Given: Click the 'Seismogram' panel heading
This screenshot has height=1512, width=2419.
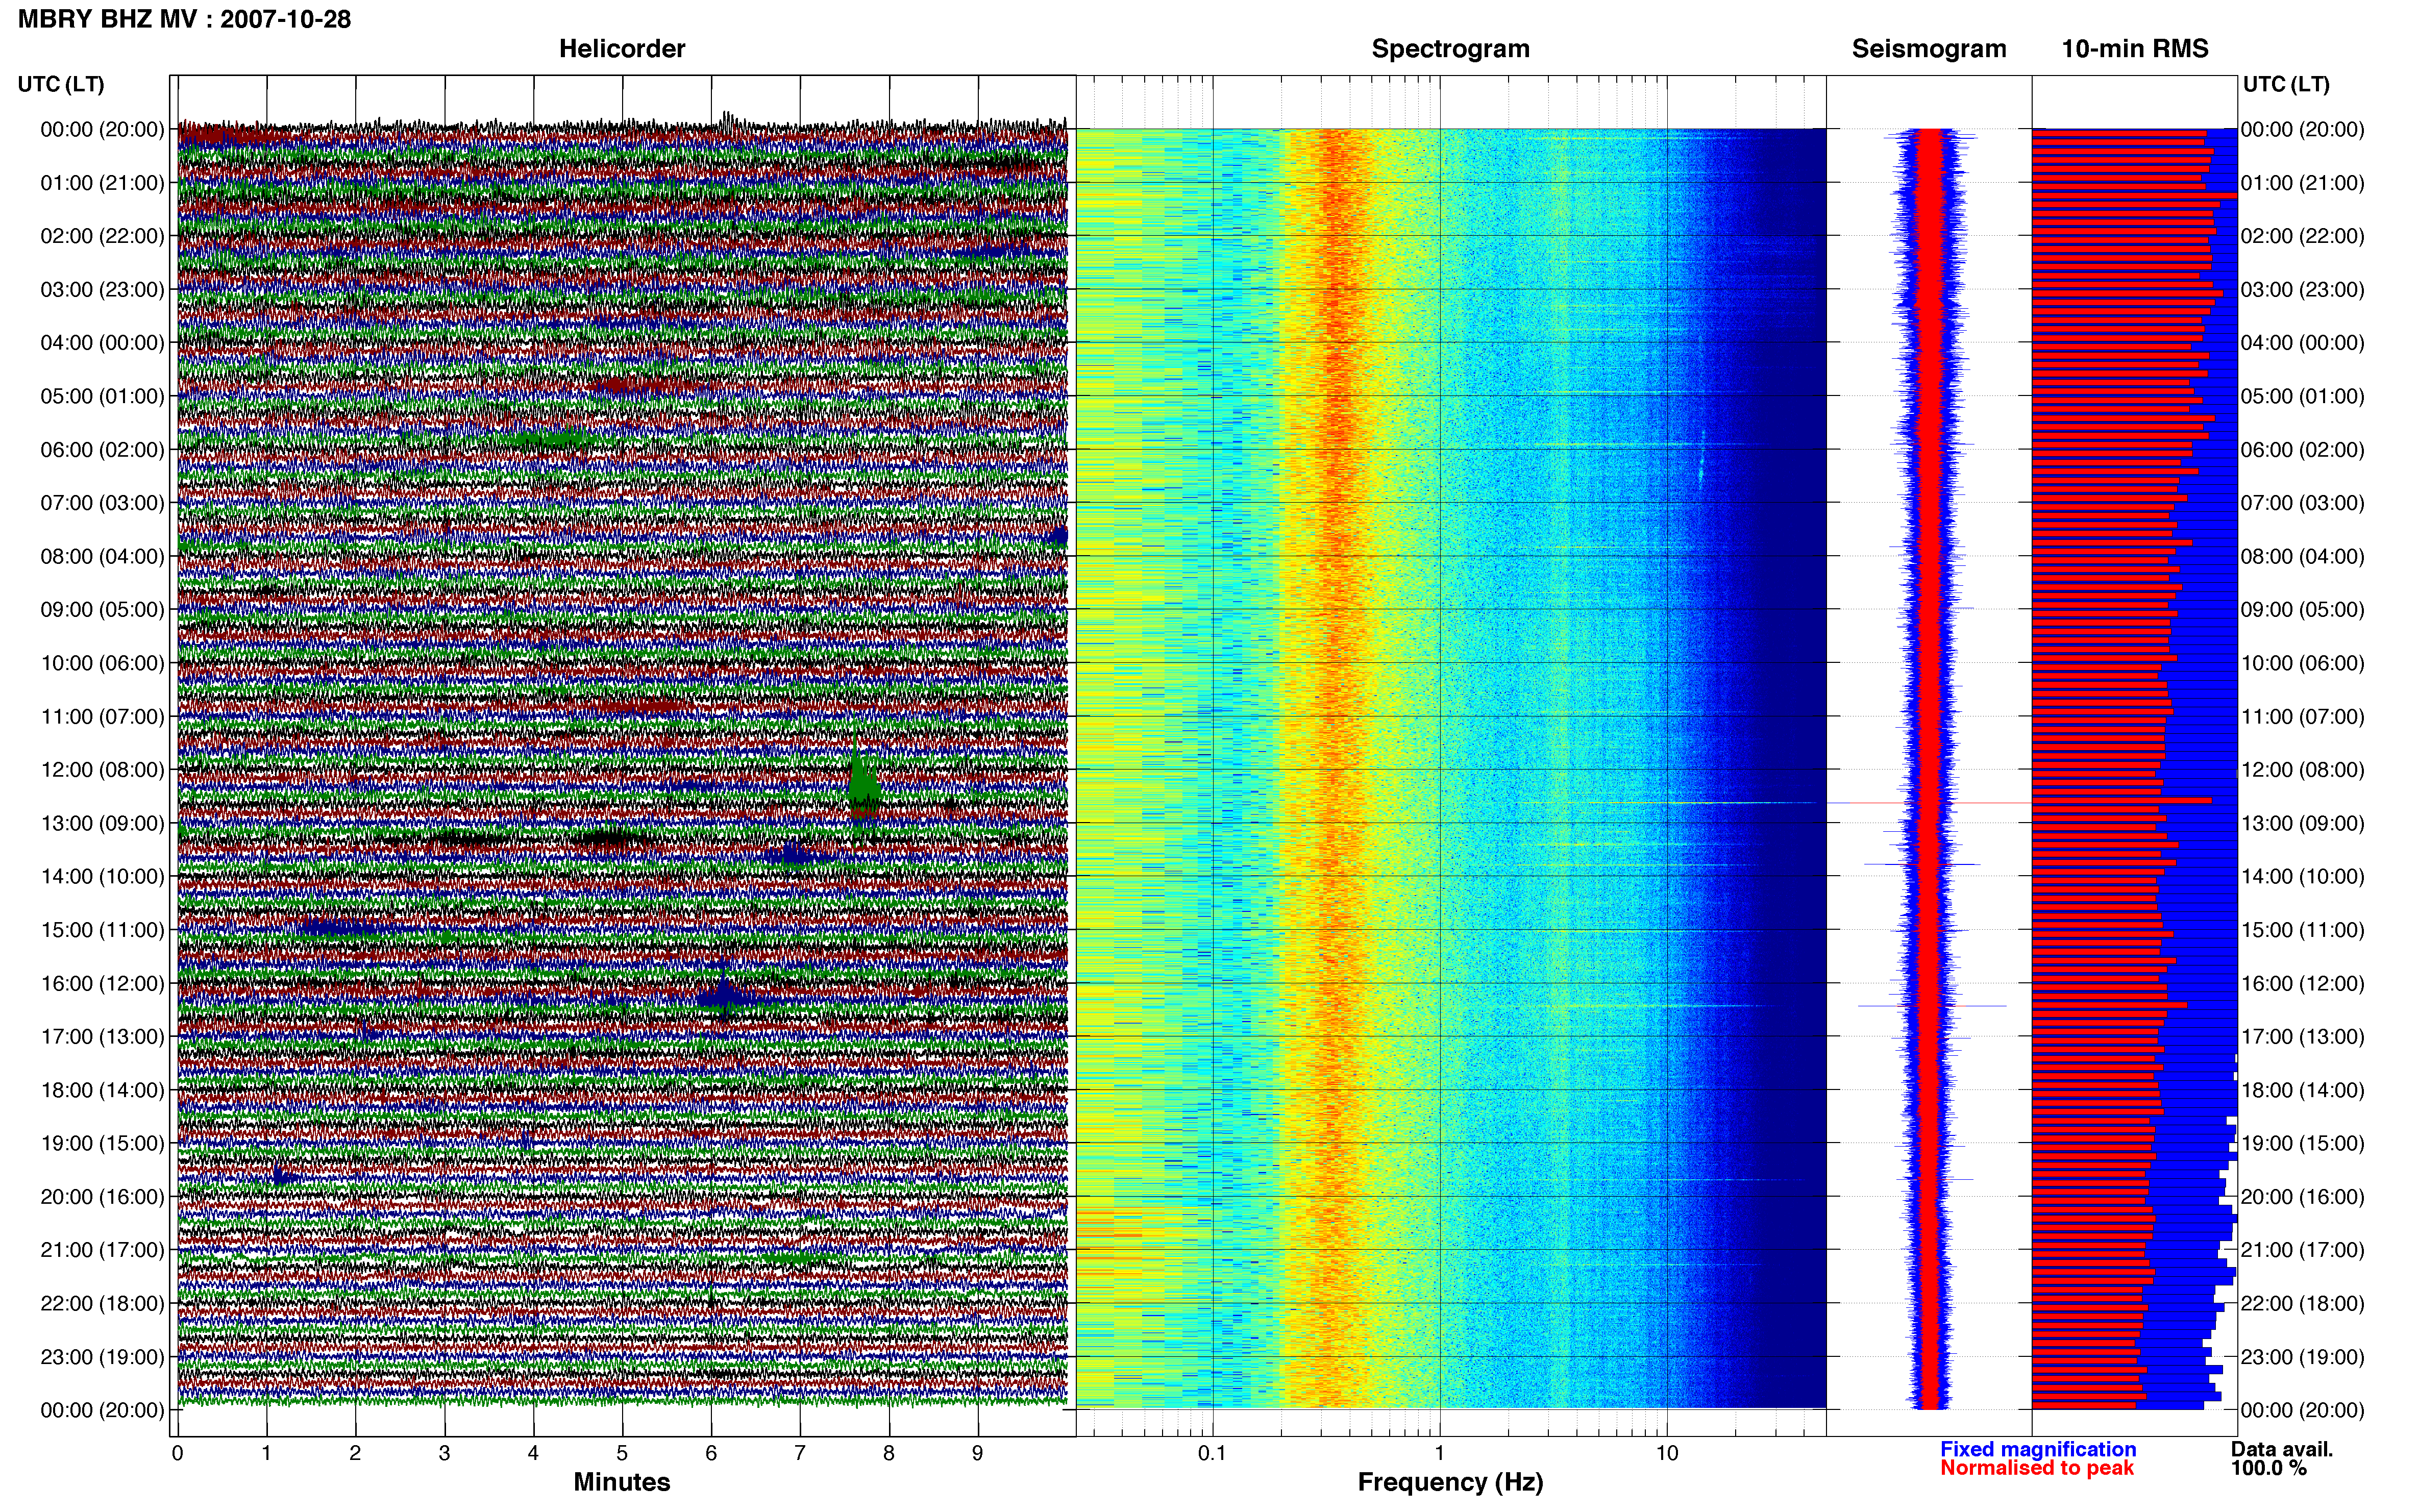Looking at the screenshot, I should click(1928, 48).
